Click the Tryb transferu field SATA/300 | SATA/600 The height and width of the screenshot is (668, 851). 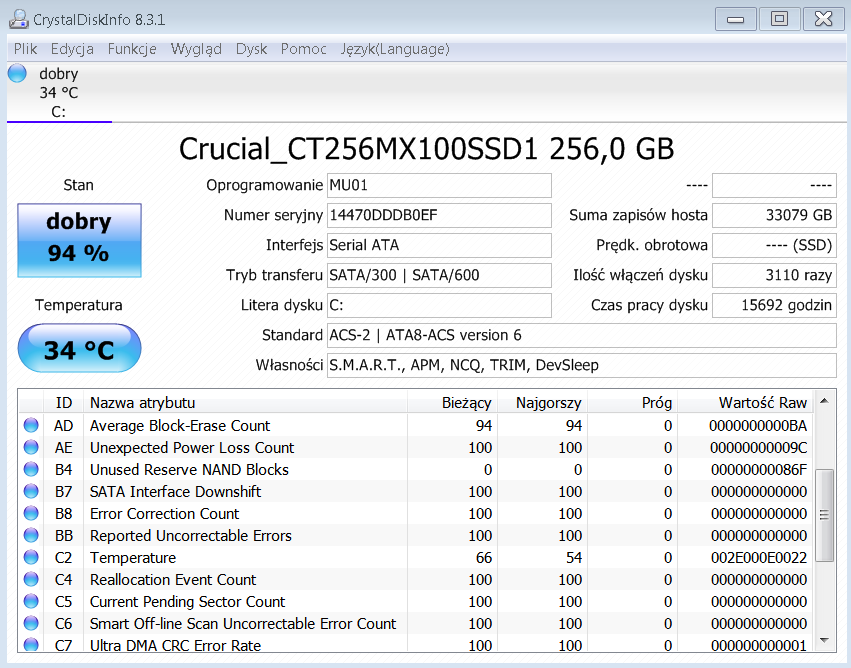point(439,276)
